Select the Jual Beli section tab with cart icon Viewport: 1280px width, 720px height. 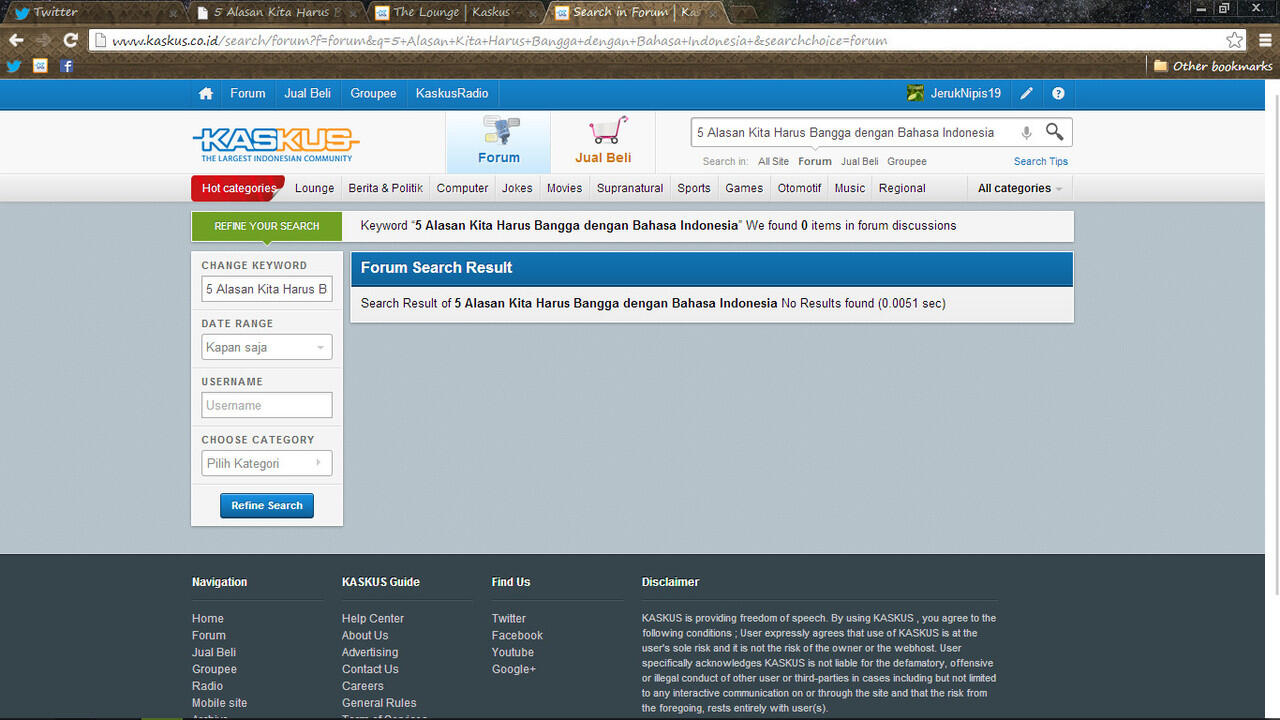click(603, 141)
